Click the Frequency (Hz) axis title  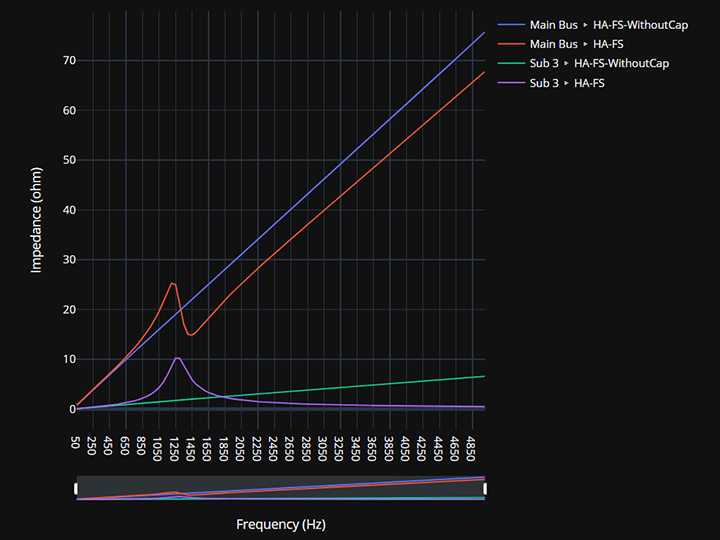(x=281, y=524)
